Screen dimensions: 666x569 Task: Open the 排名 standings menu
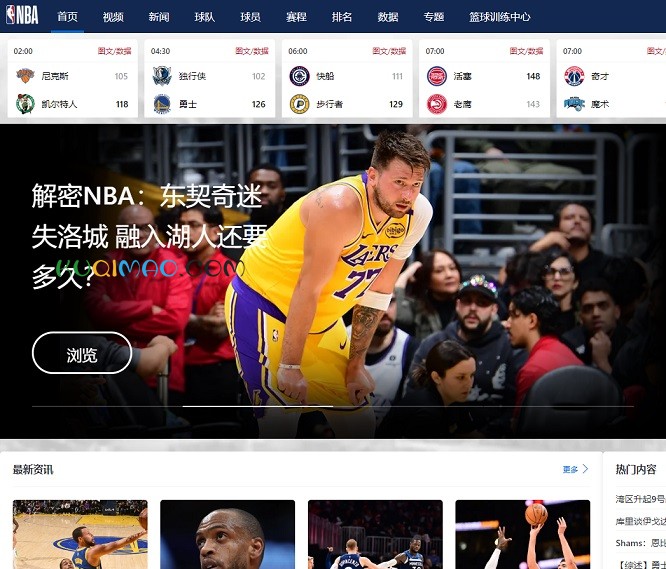(x=342, y=17)
